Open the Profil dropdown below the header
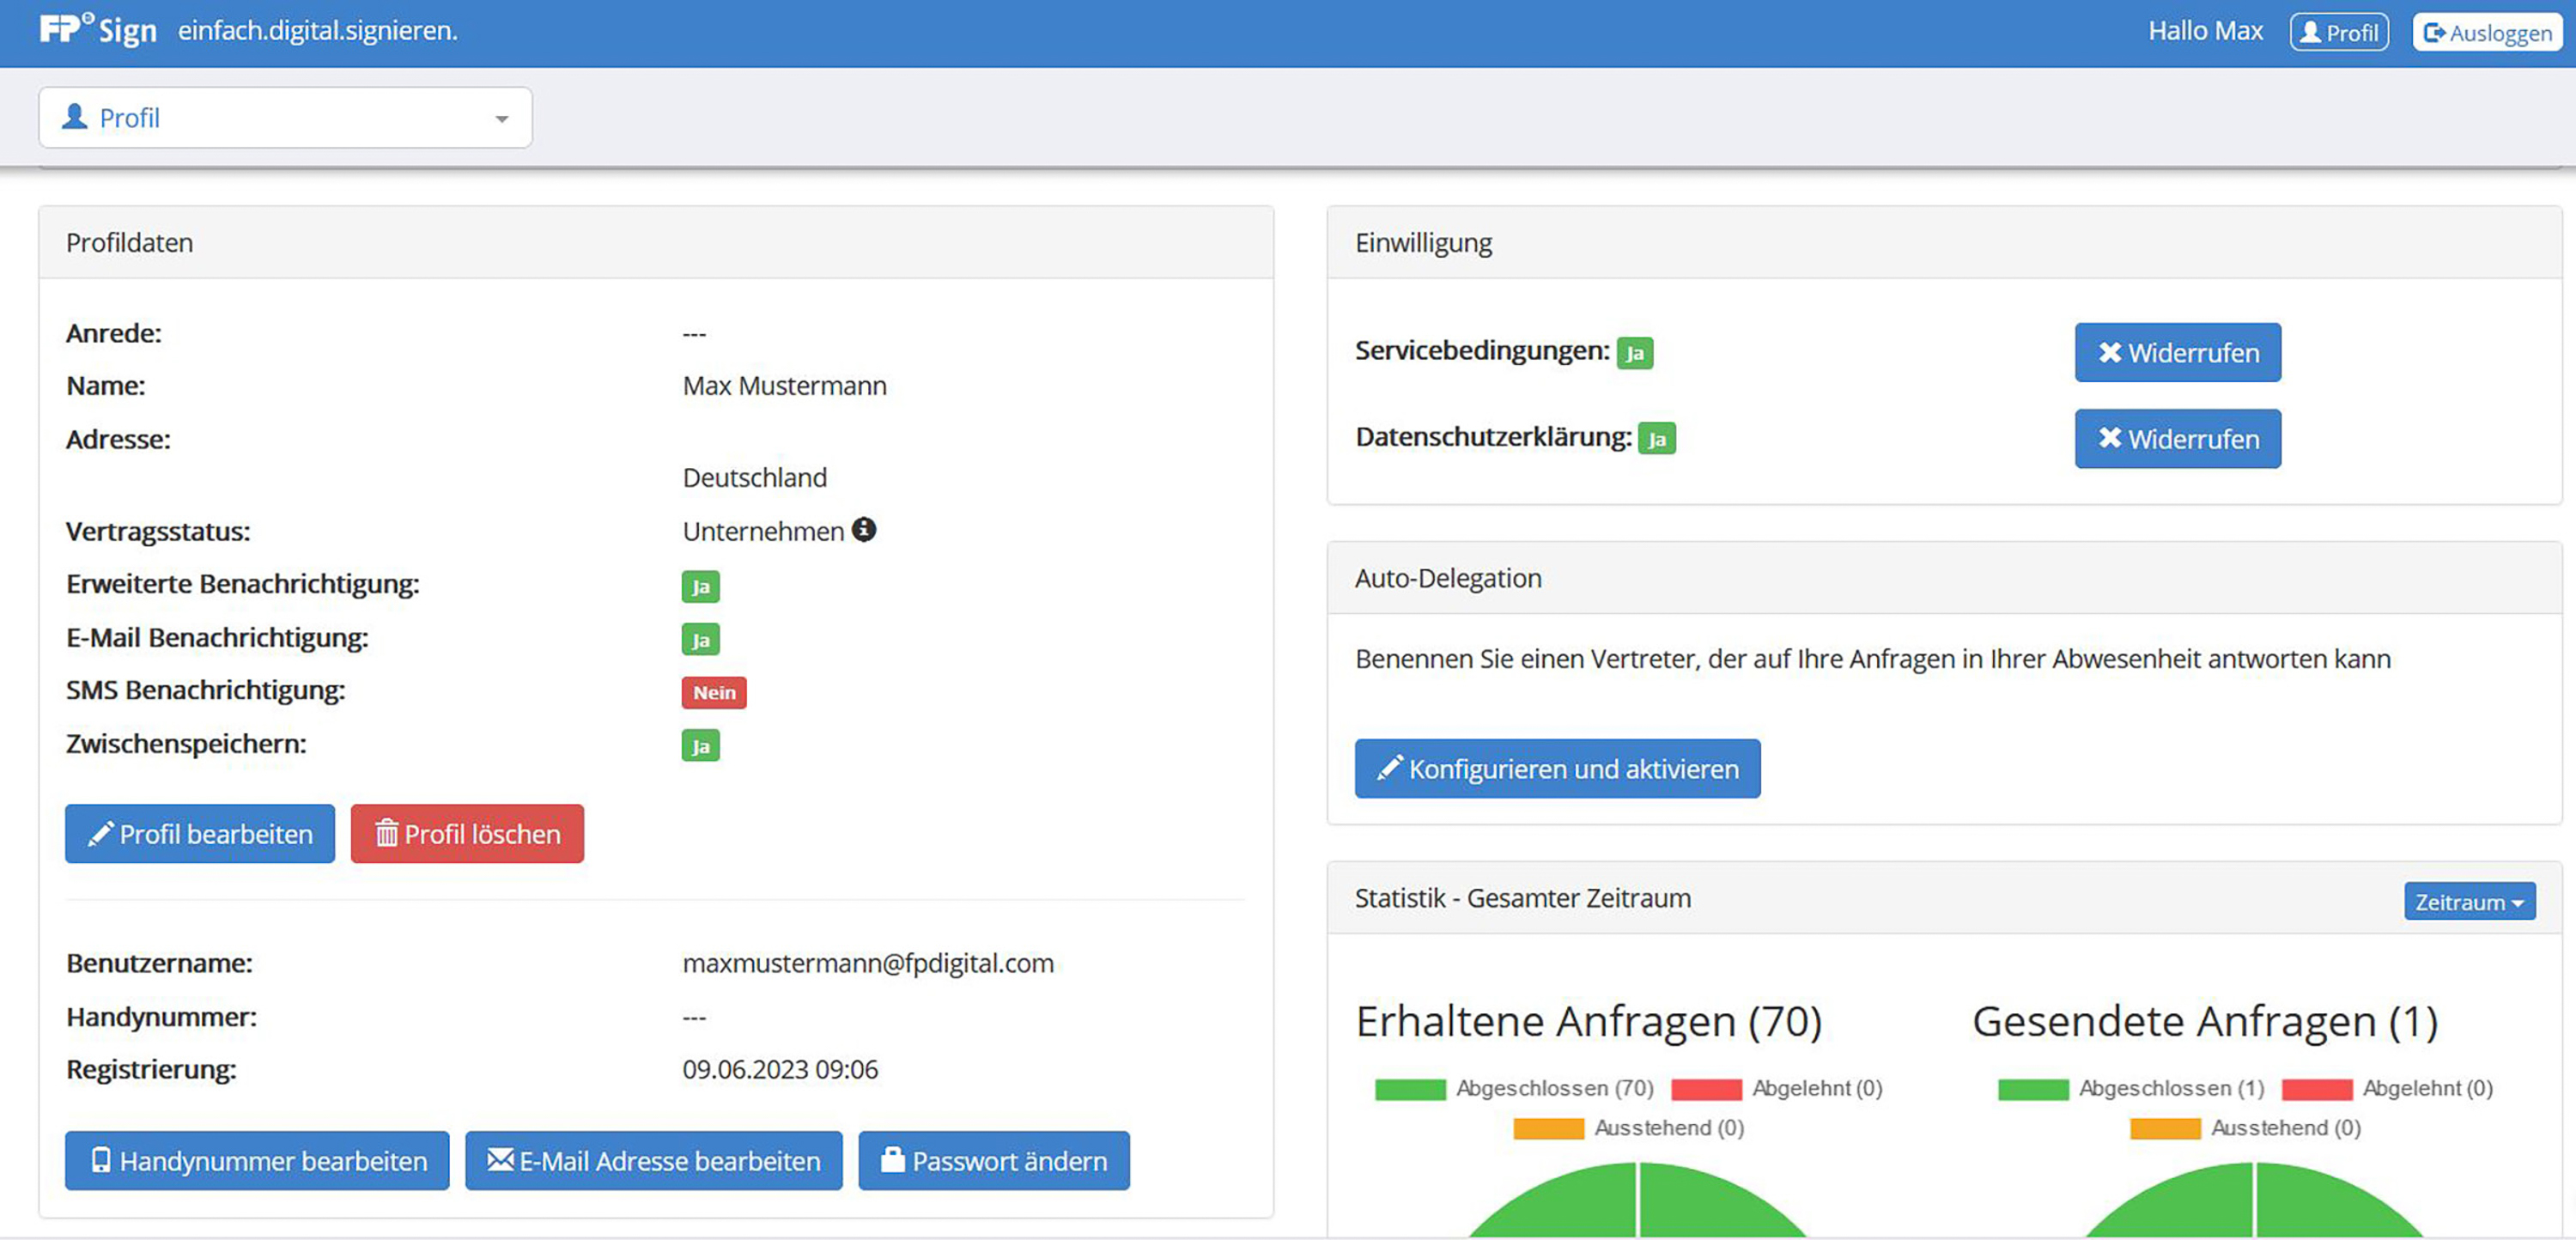 tap(286, 117)
